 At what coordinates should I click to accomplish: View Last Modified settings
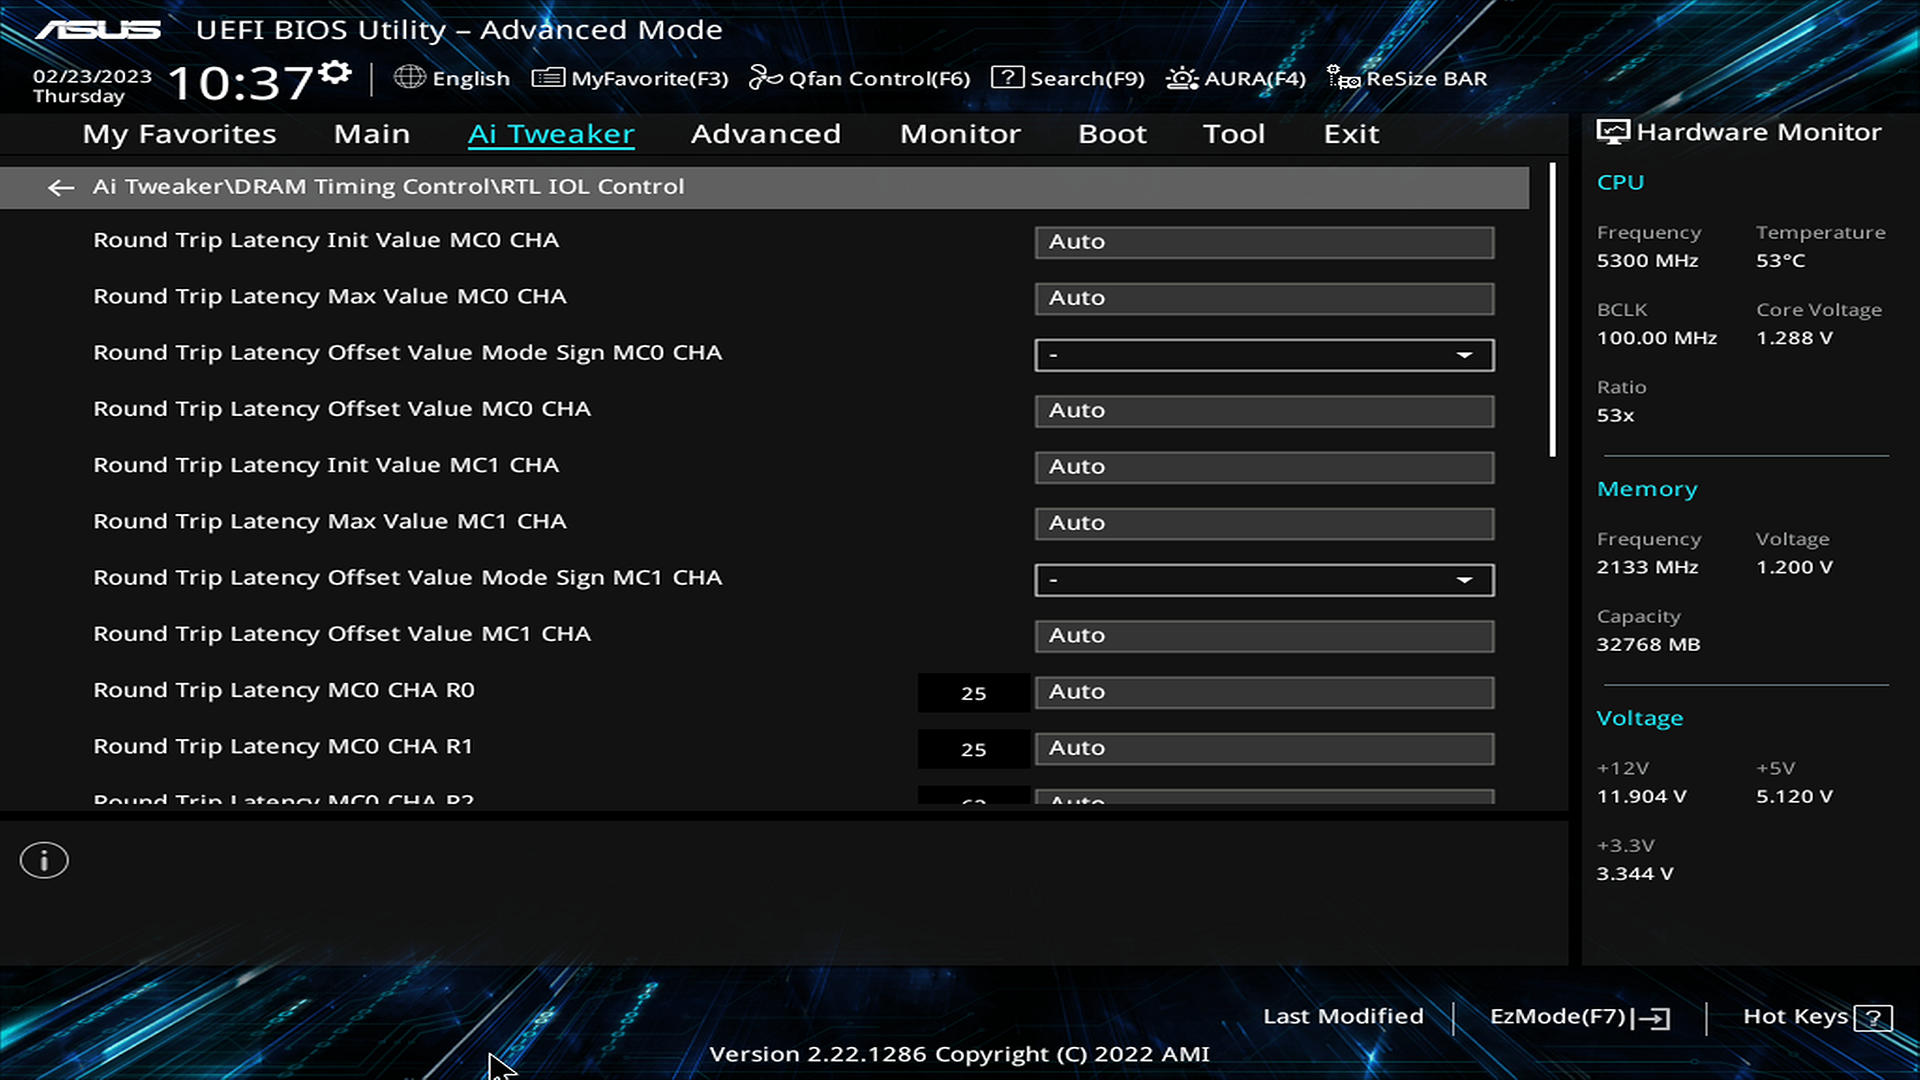[1342, 1015]
